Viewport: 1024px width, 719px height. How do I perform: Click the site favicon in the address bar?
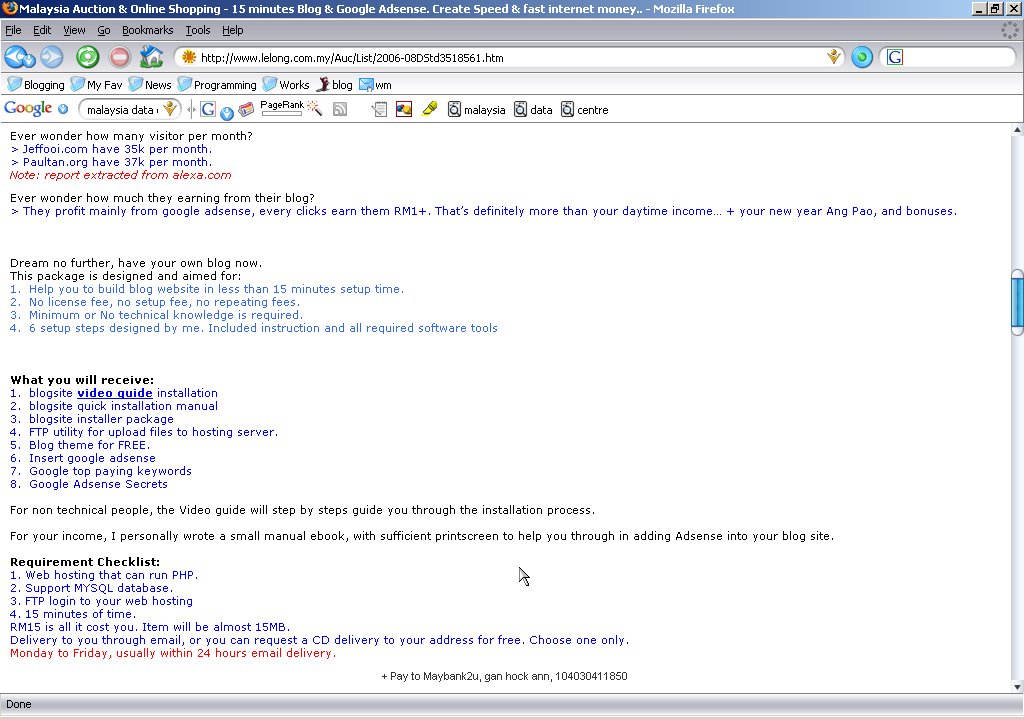[x=189, y=57]
